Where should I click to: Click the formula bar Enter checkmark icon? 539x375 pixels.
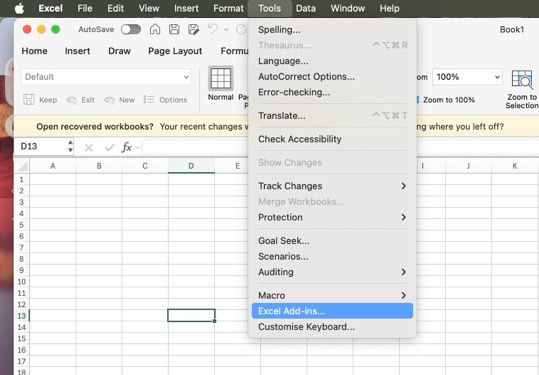109,148
